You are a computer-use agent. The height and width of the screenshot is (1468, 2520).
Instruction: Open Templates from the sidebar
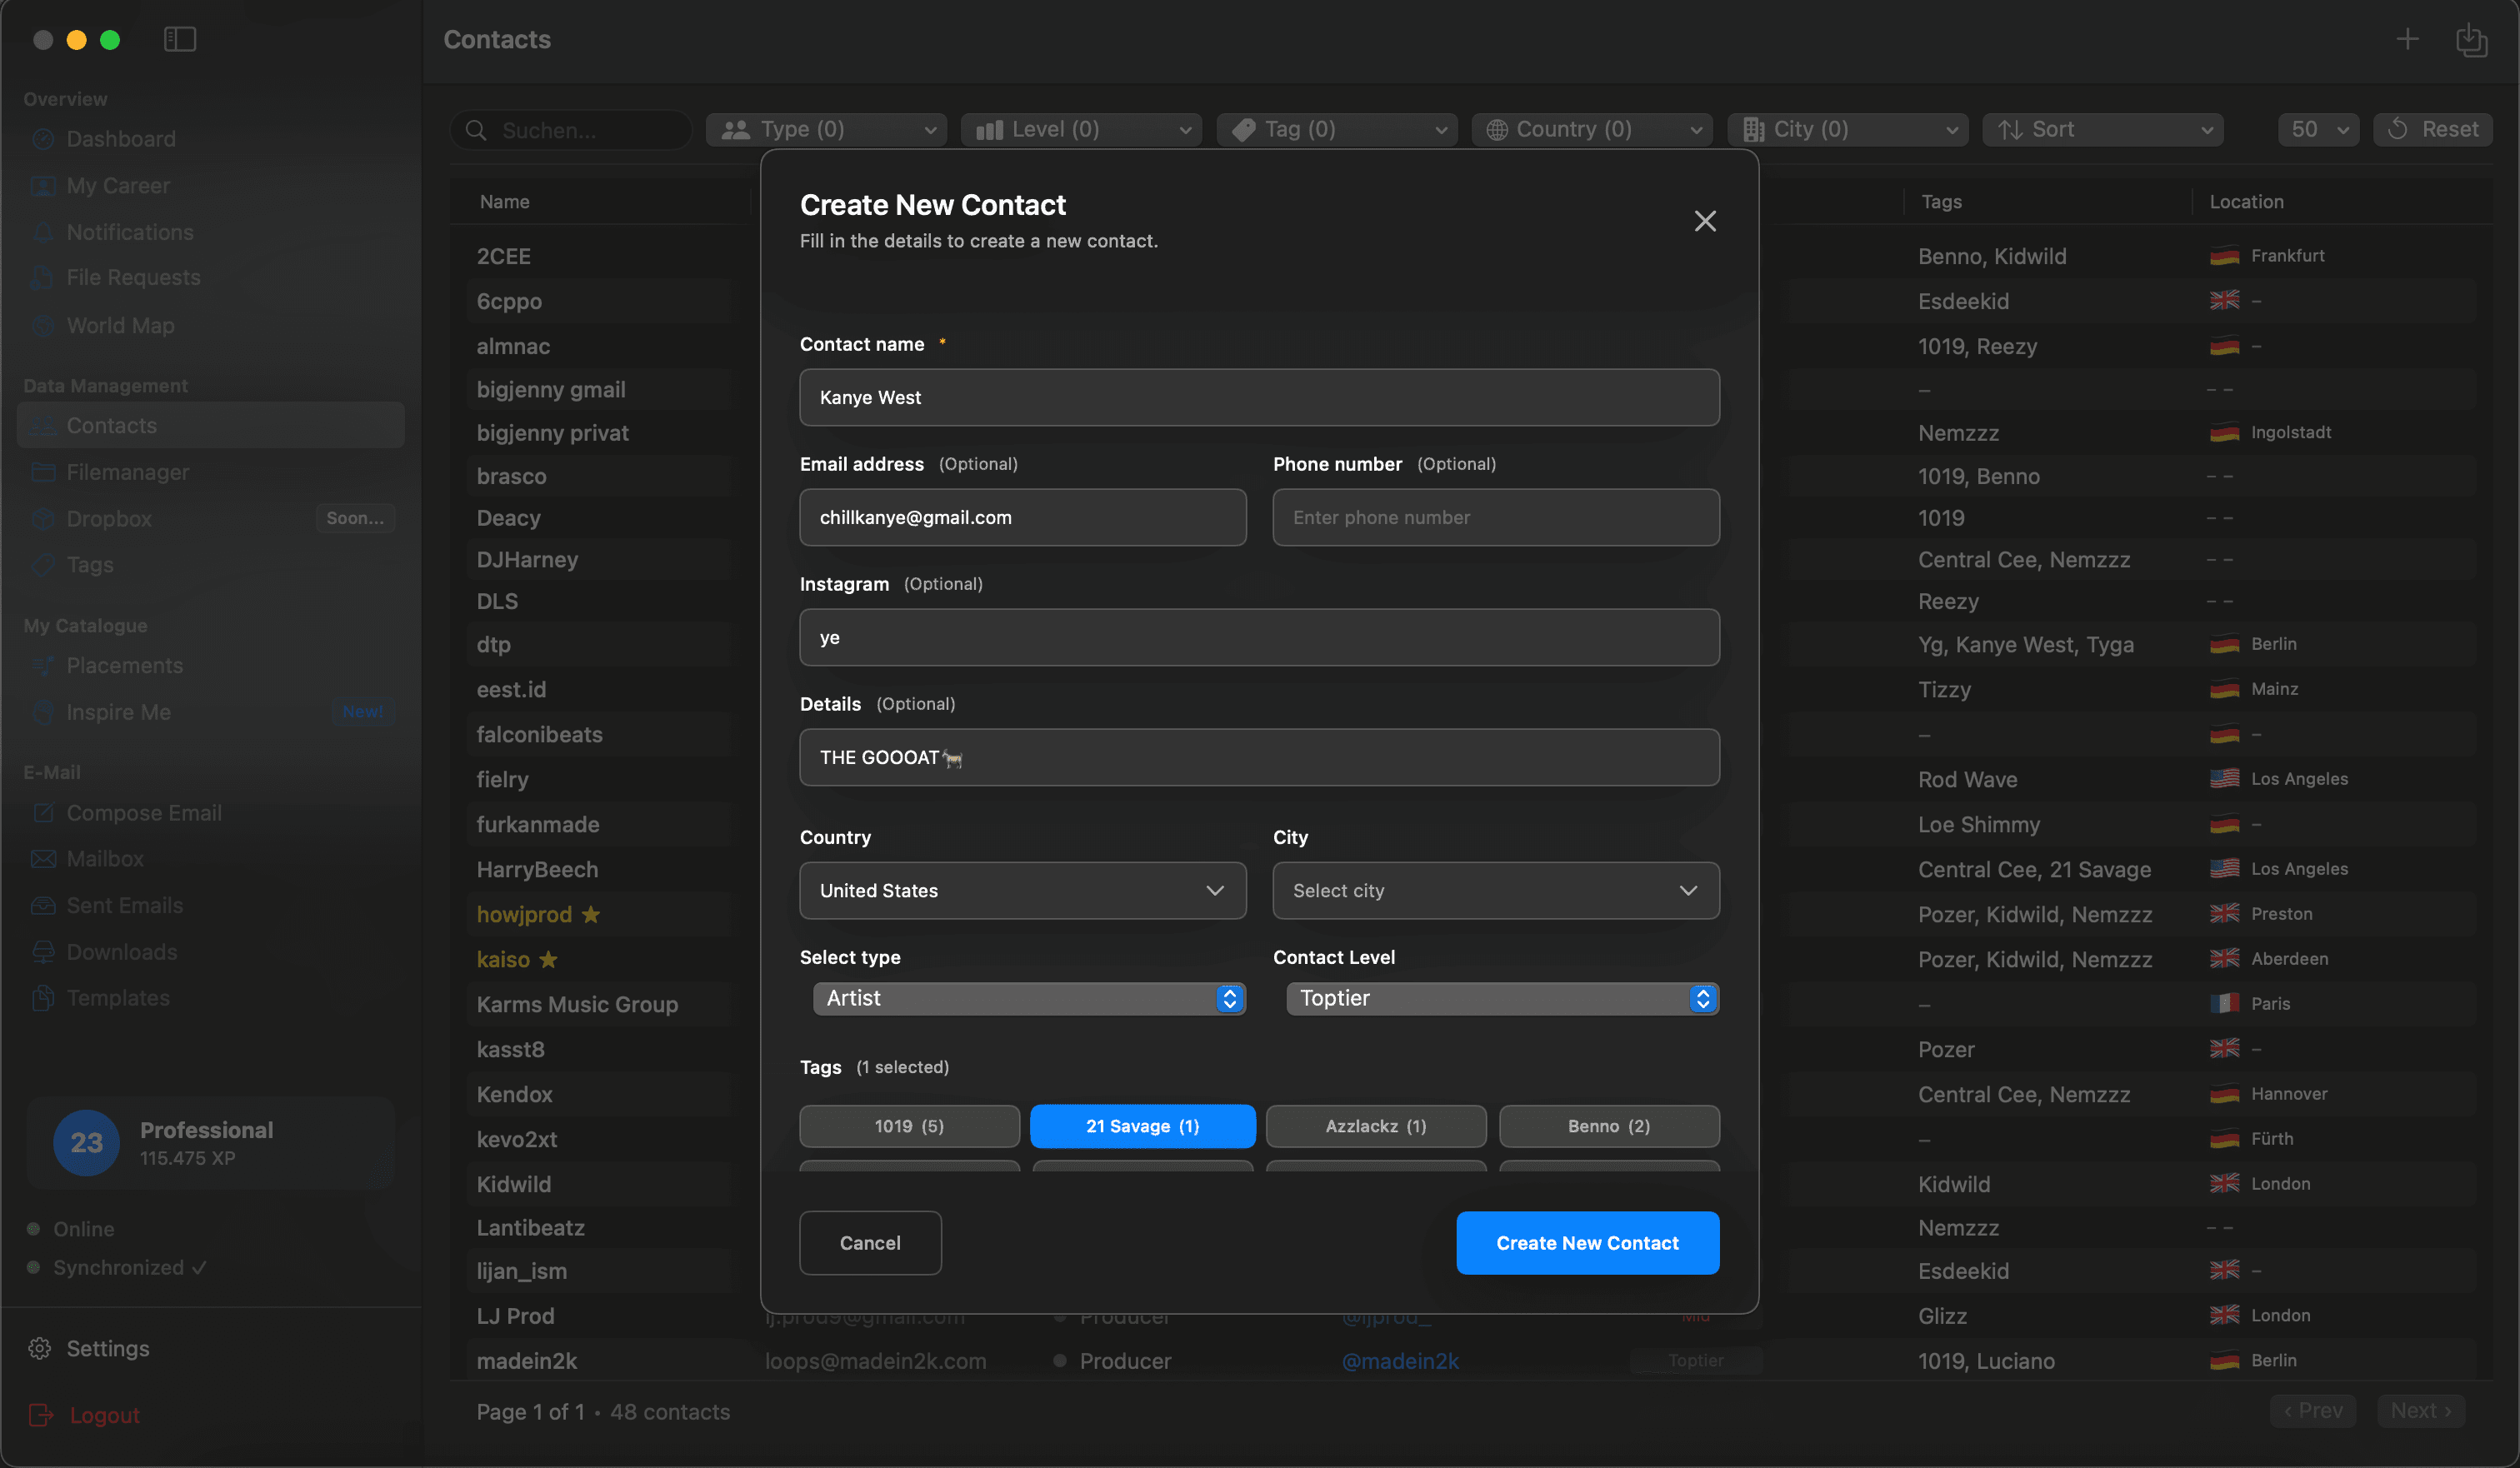click(117, 997)
